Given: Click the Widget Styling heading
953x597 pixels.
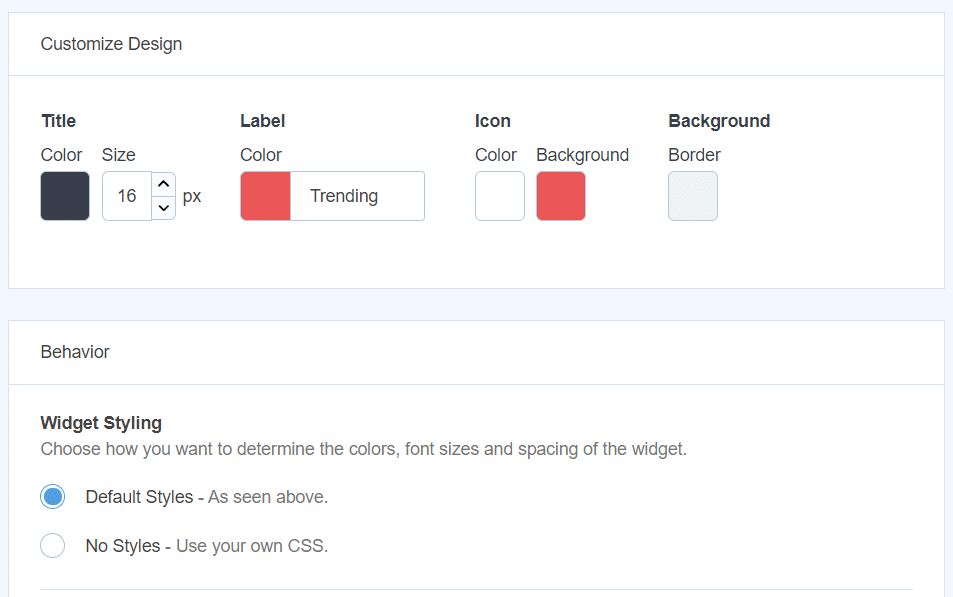Looking at the screenshot, I should [x=101, y=423].
